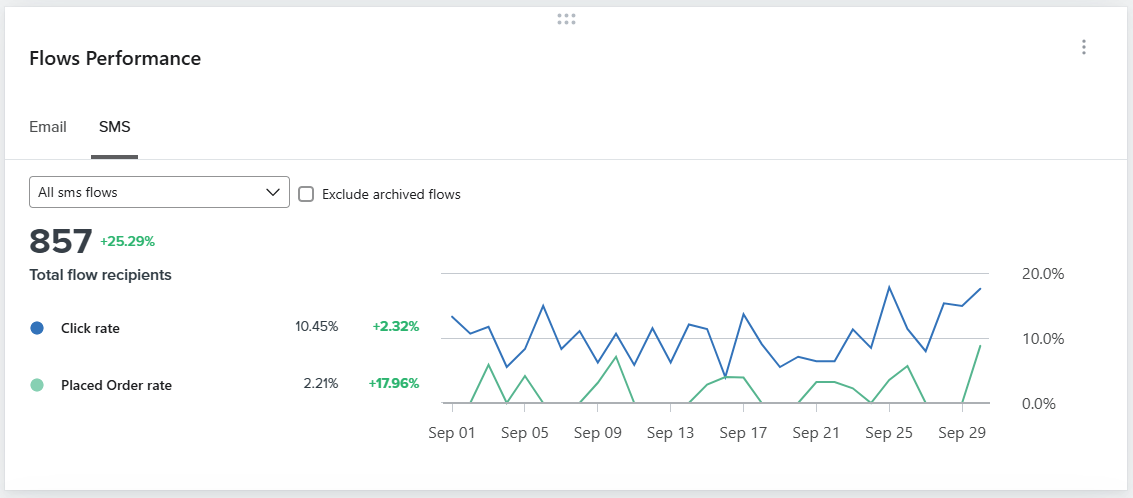Click the Sep 13 axis label
Screen dimensions: 1133x498
point(671,433)
